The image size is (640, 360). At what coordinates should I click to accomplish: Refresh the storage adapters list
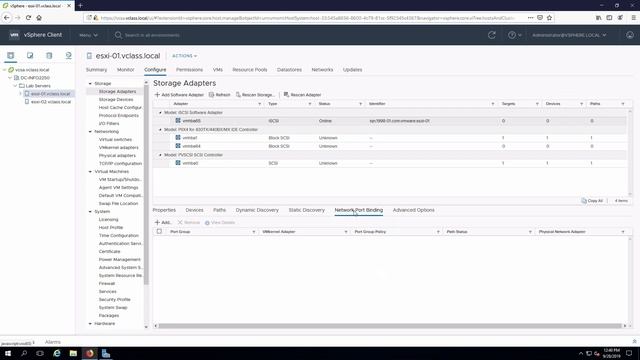[x=220, y=95]
